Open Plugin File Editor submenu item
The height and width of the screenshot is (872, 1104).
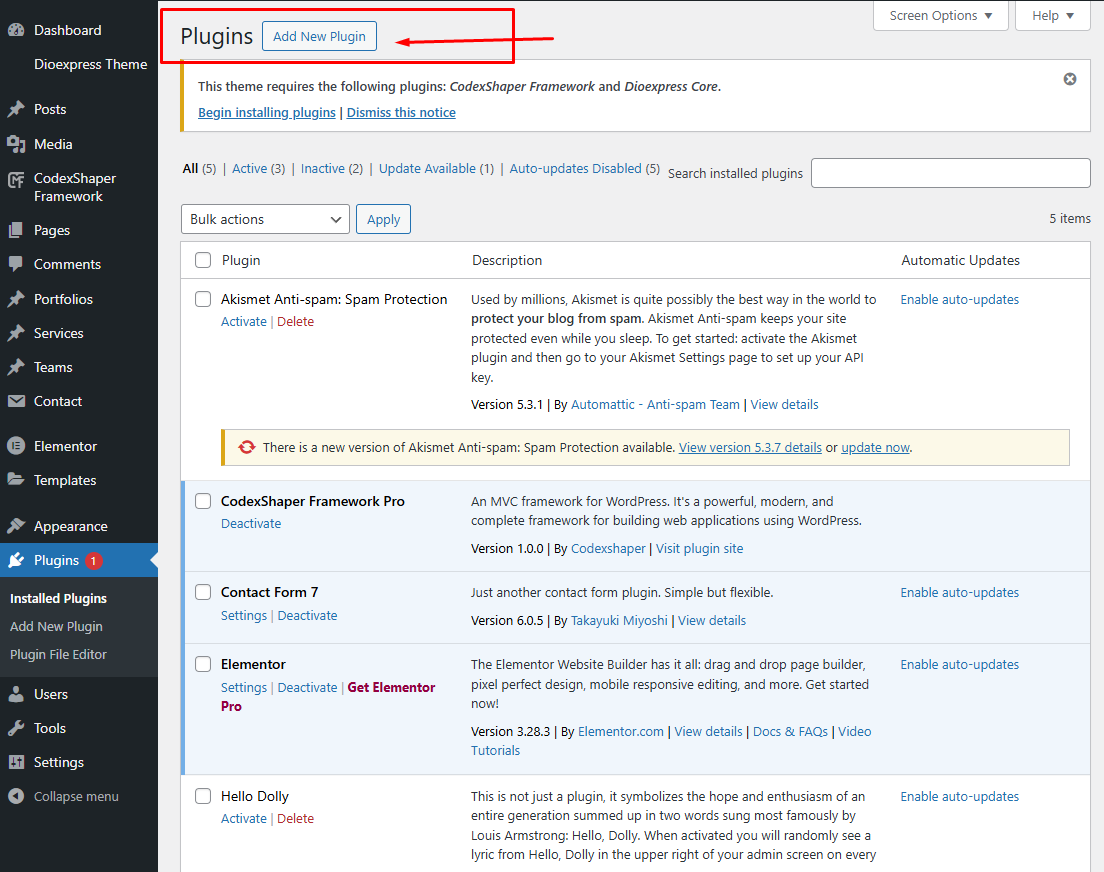pyautogui.click(x=58, y=654)
